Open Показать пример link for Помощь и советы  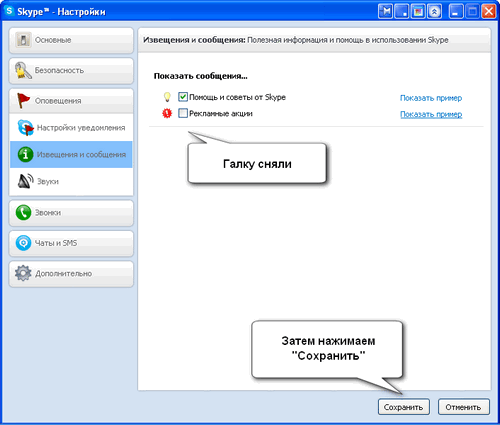click(x=431, y=98)
